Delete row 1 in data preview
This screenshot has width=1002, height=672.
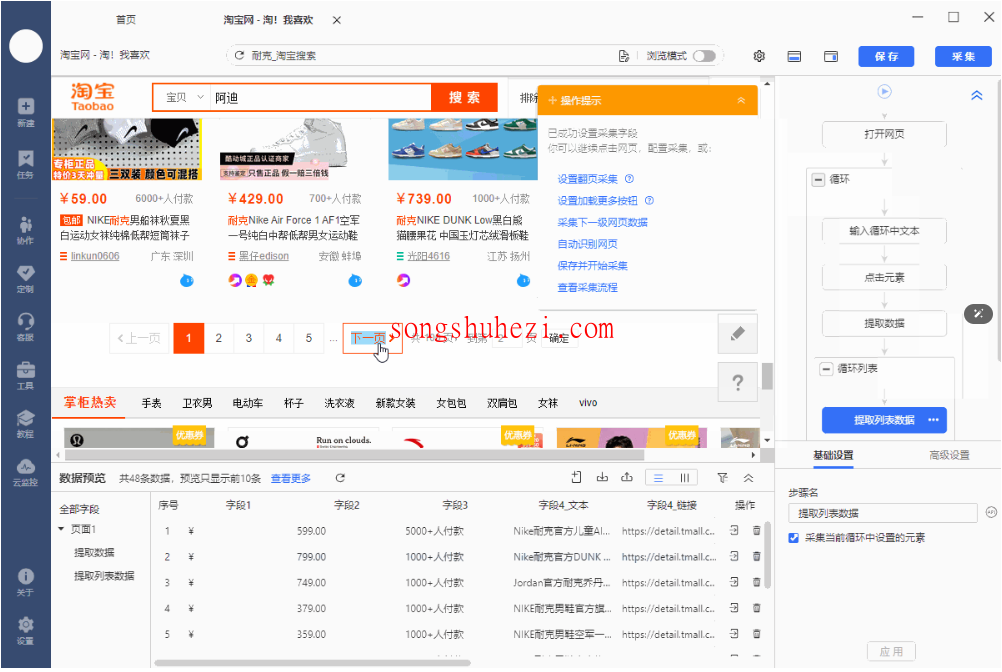coord(757,530)
